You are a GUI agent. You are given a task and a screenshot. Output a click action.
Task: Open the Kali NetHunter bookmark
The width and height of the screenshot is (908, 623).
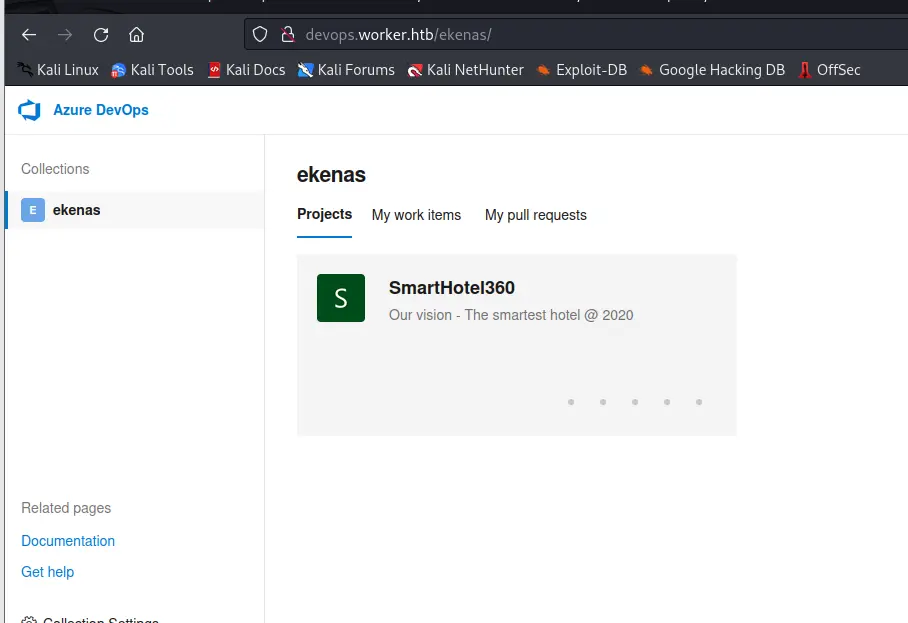point(466,70)
